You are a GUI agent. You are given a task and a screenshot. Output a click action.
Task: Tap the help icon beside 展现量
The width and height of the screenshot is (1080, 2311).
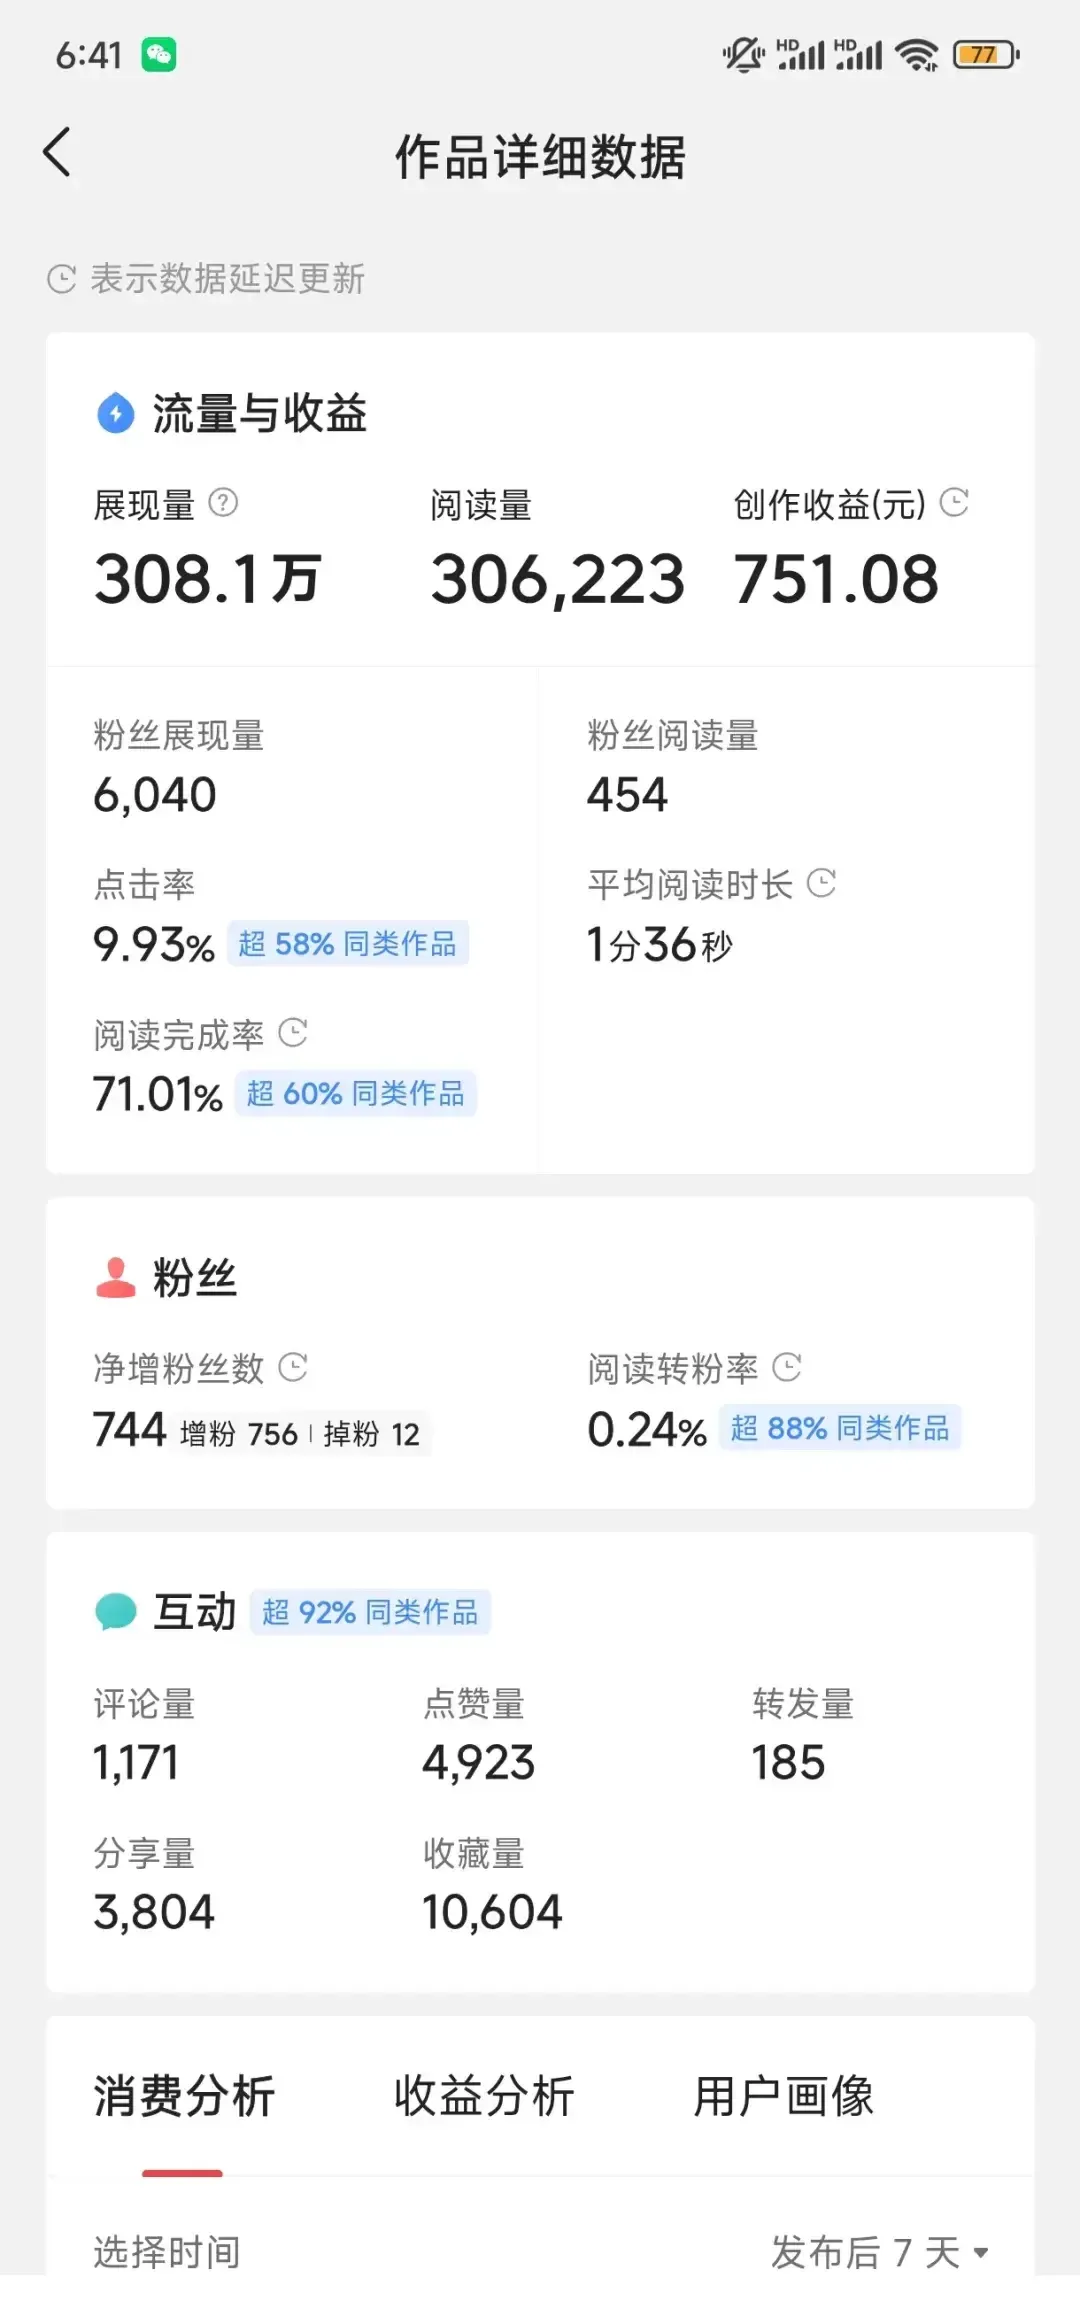pos(223,503)
